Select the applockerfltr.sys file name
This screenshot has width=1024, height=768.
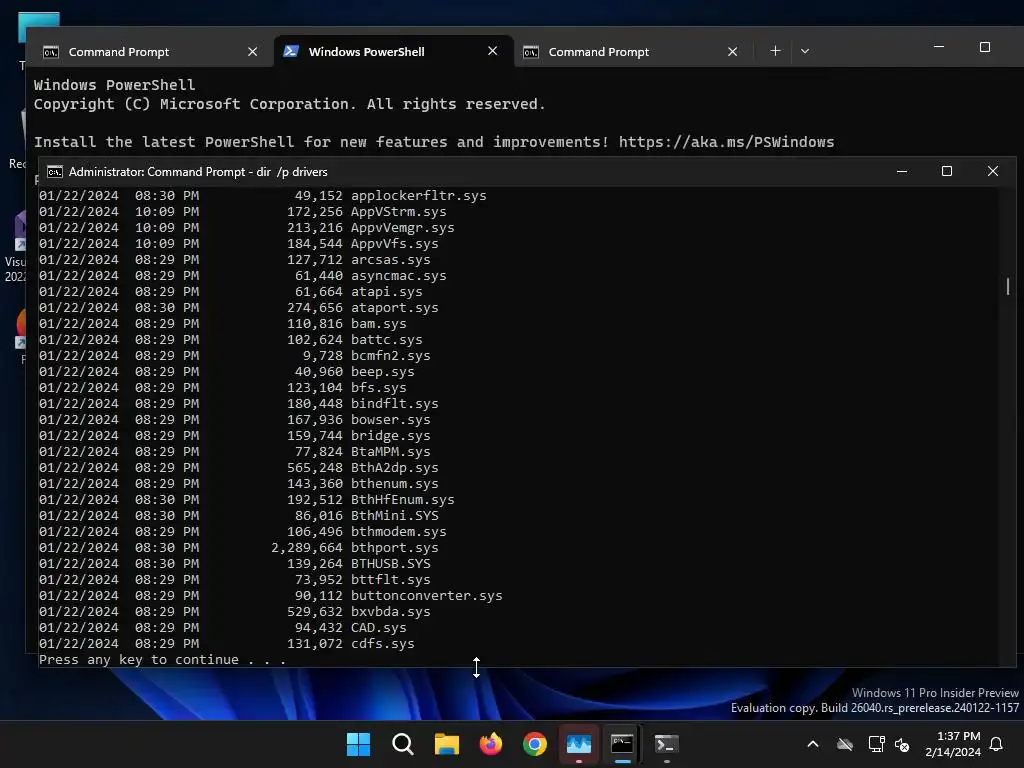coord(419,195)
